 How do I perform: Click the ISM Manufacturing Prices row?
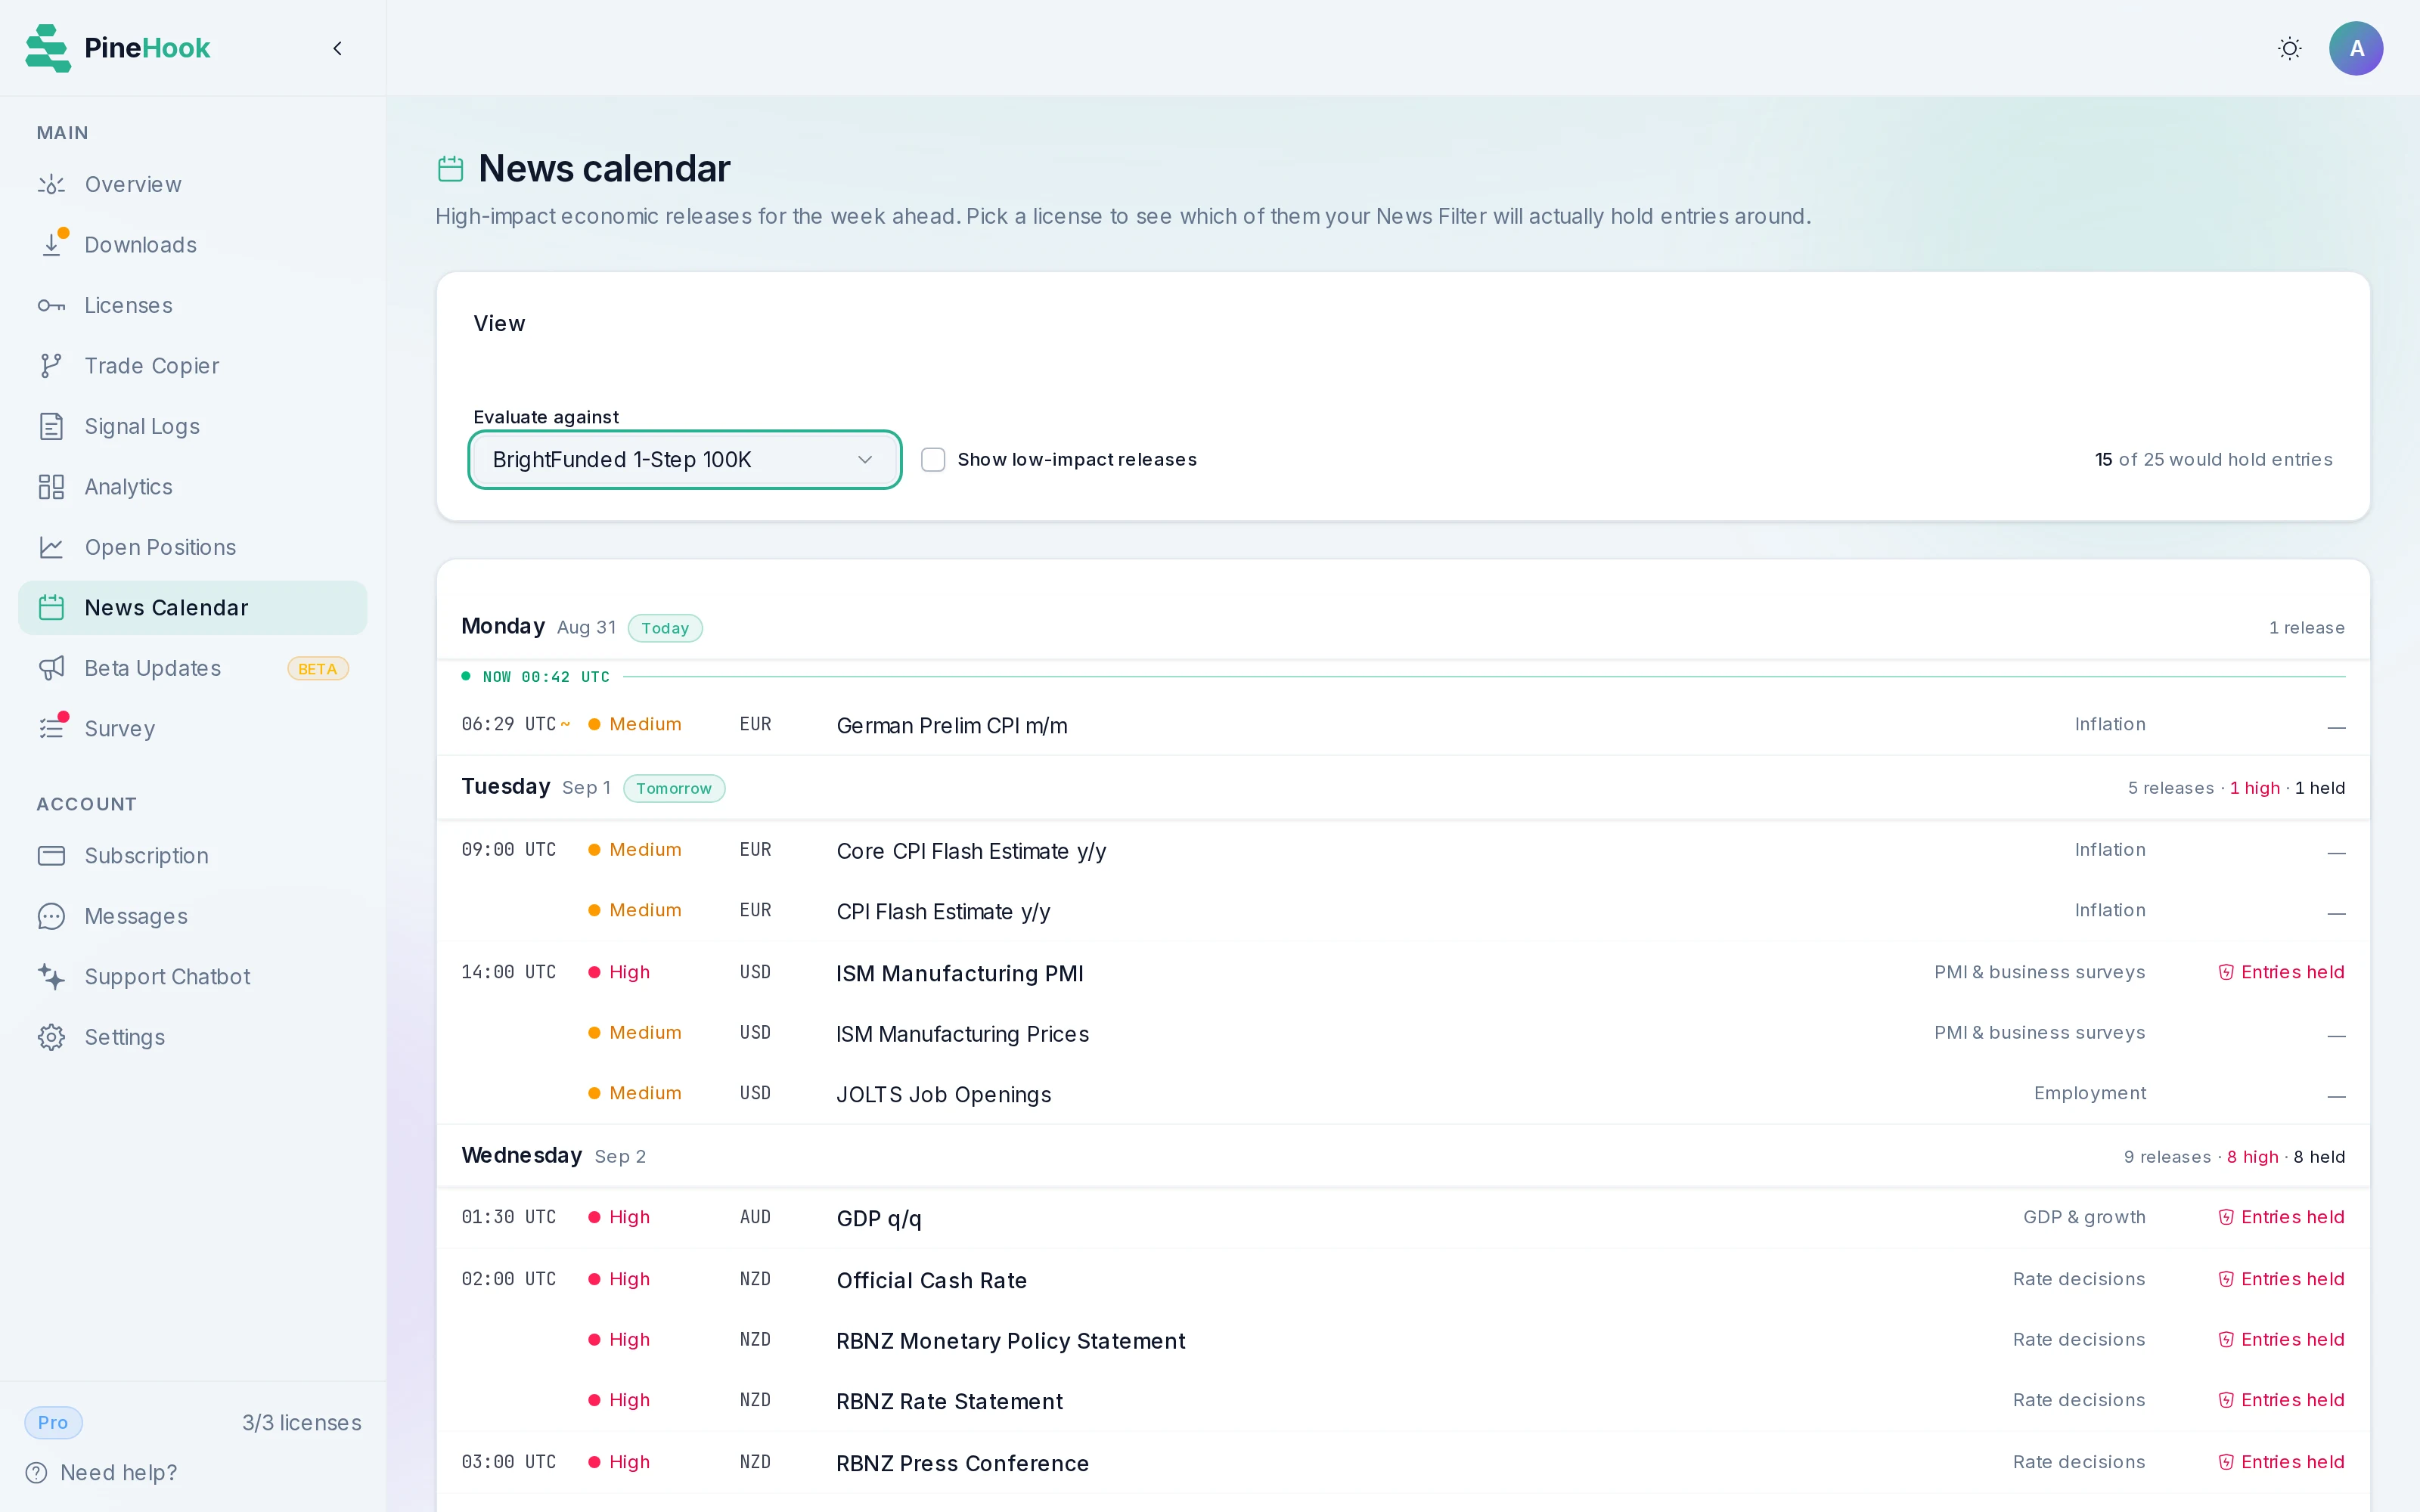click(1402, 1033)
